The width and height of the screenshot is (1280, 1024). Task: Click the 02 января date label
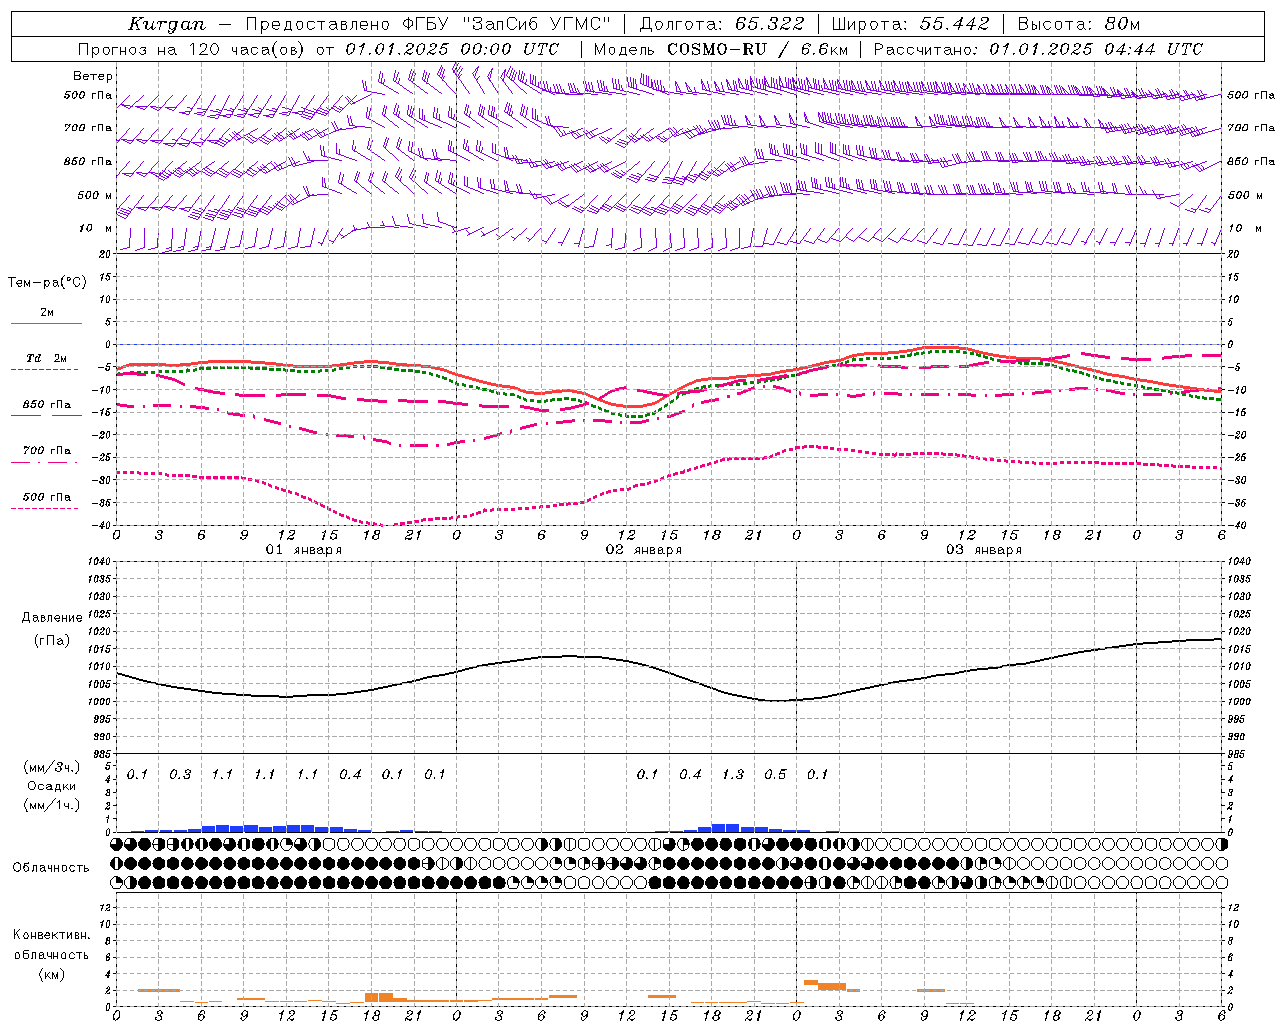644,550
